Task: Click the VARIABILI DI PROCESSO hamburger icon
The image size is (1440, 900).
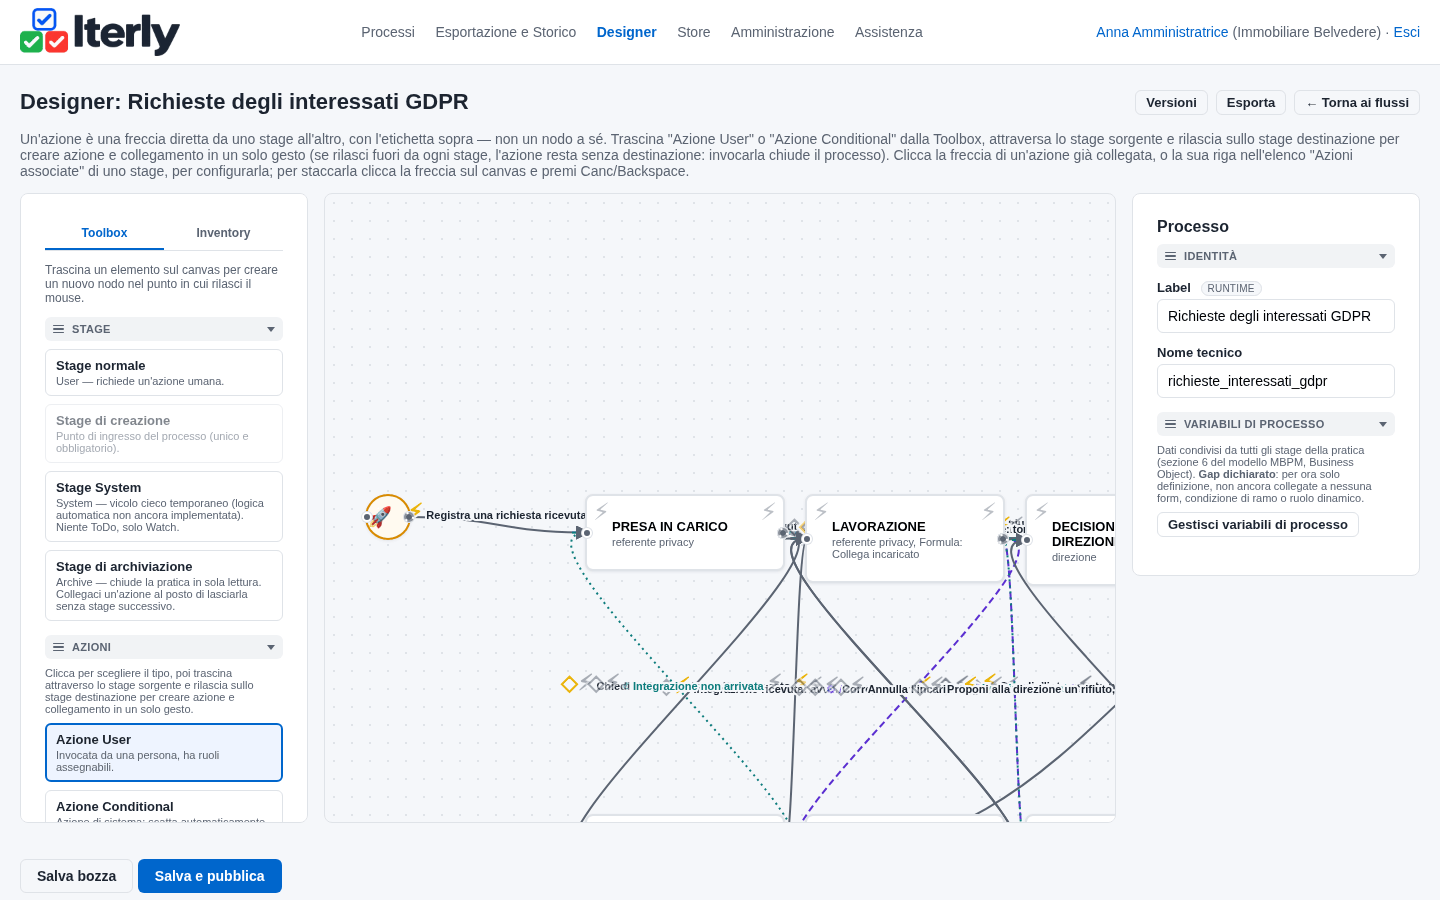Action: 1171,424
